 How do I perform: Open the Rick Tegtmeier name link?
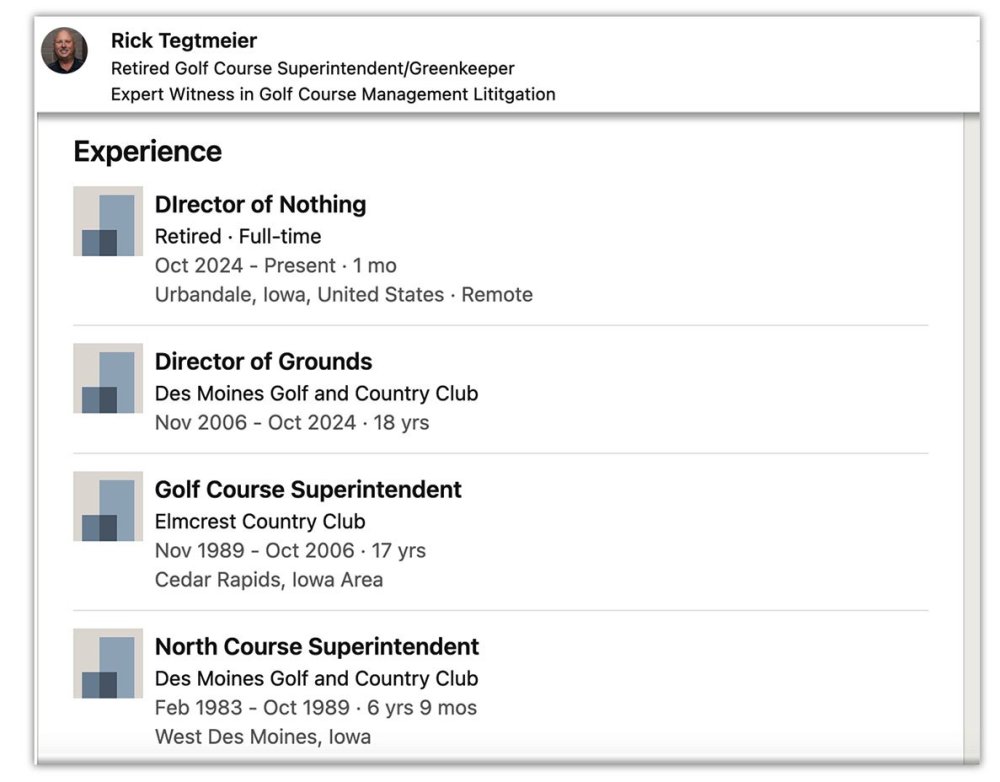coord(183,41)
